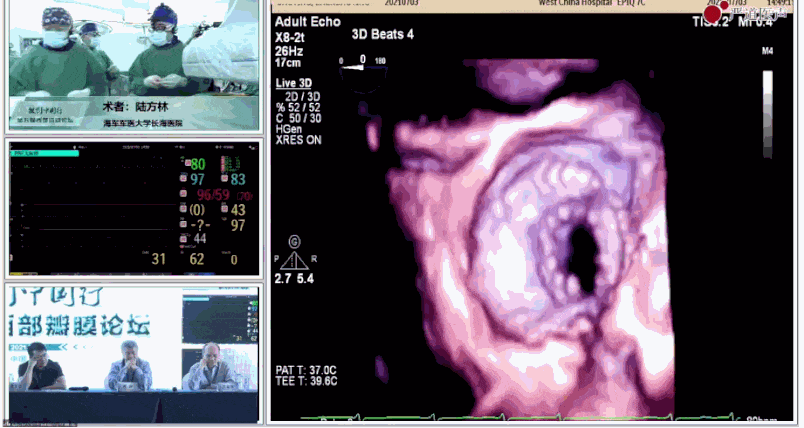
Task: Click the cyan alert banner on patient monitor
Action: coord(44,153)
